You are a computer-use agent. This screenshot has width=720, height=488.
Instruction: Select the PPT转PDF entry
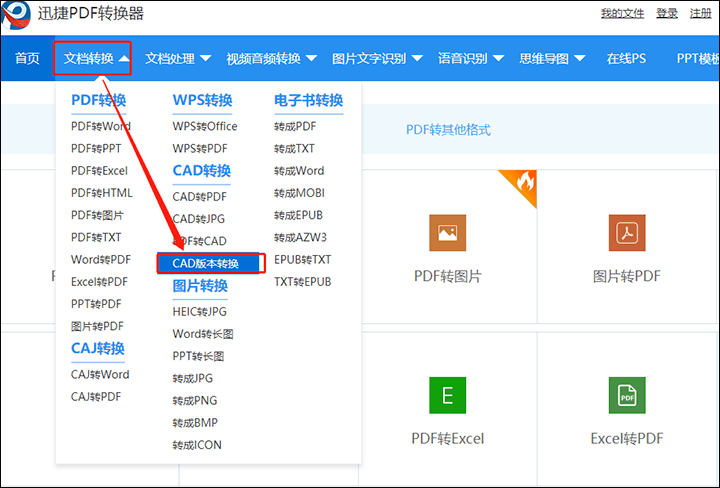(96, 304)
